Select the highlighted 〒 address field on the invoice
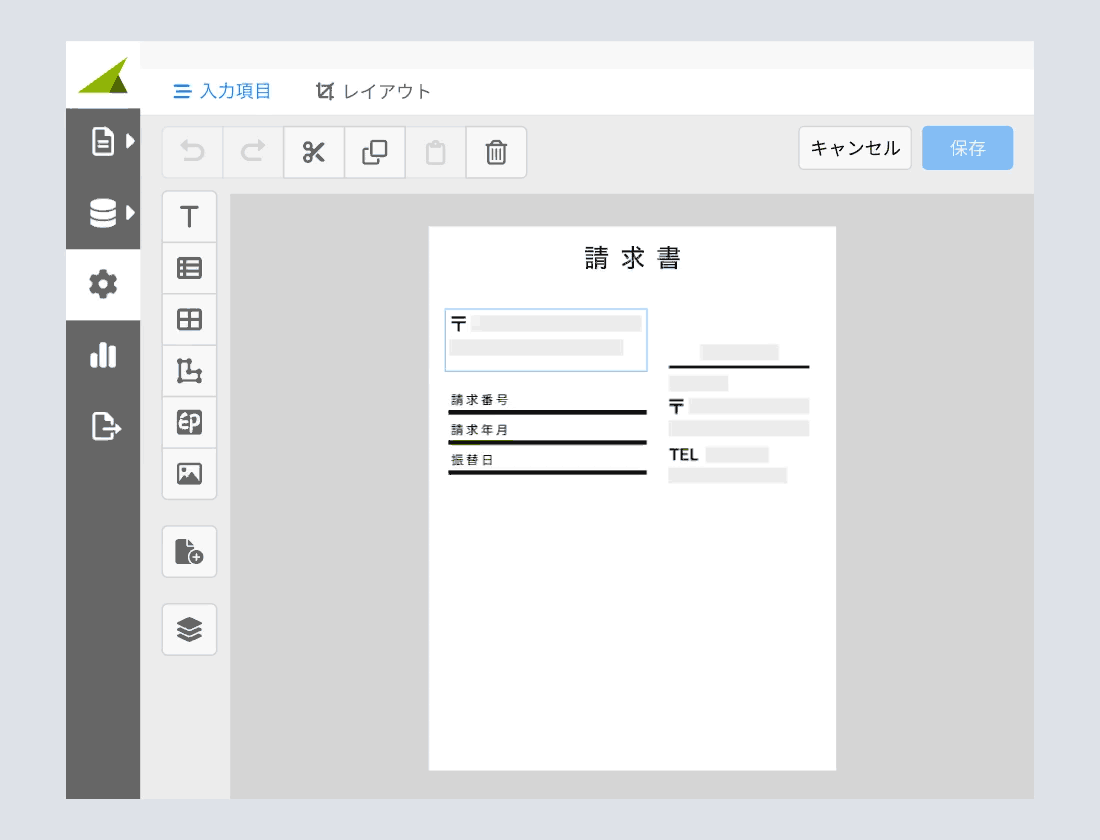Viewport: 1100px width, 840px height. [546, 340]
